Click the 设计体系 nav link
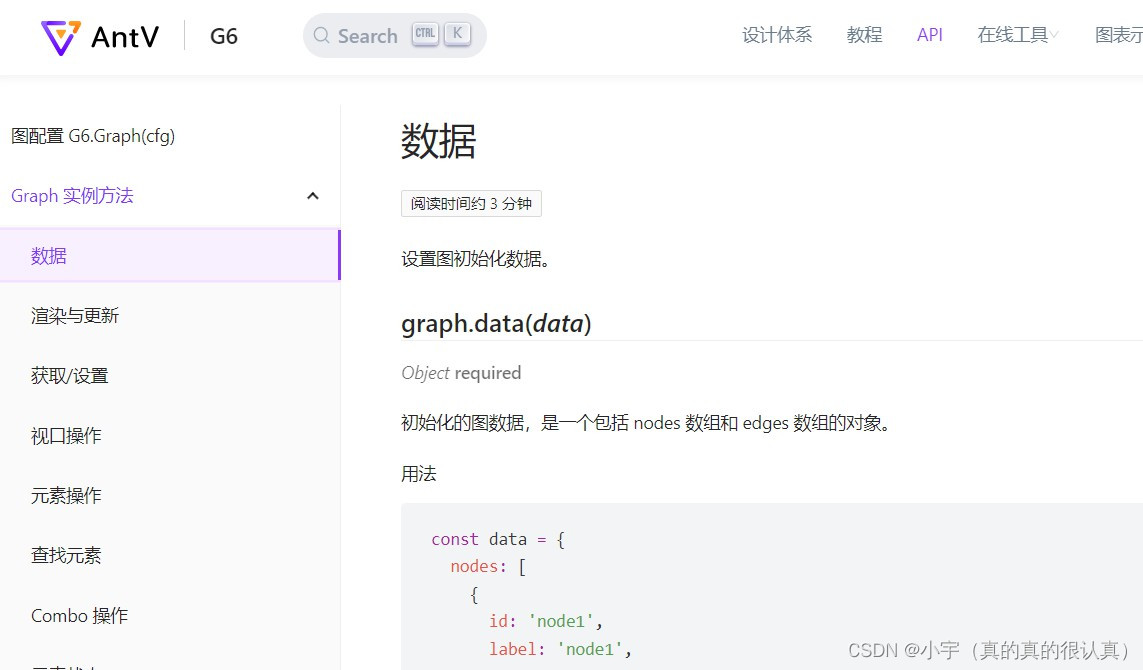This screenshot has height=670, width=1143. [777, 34]
